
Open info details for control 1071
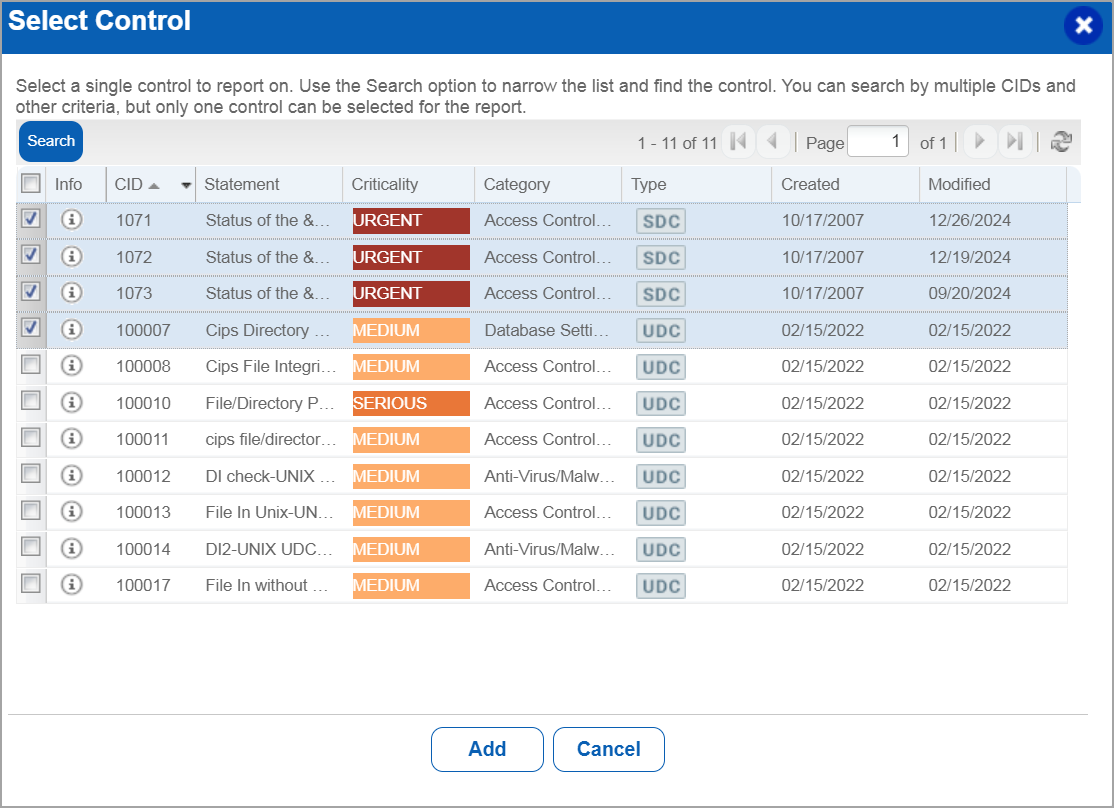[x=71, y=220]
